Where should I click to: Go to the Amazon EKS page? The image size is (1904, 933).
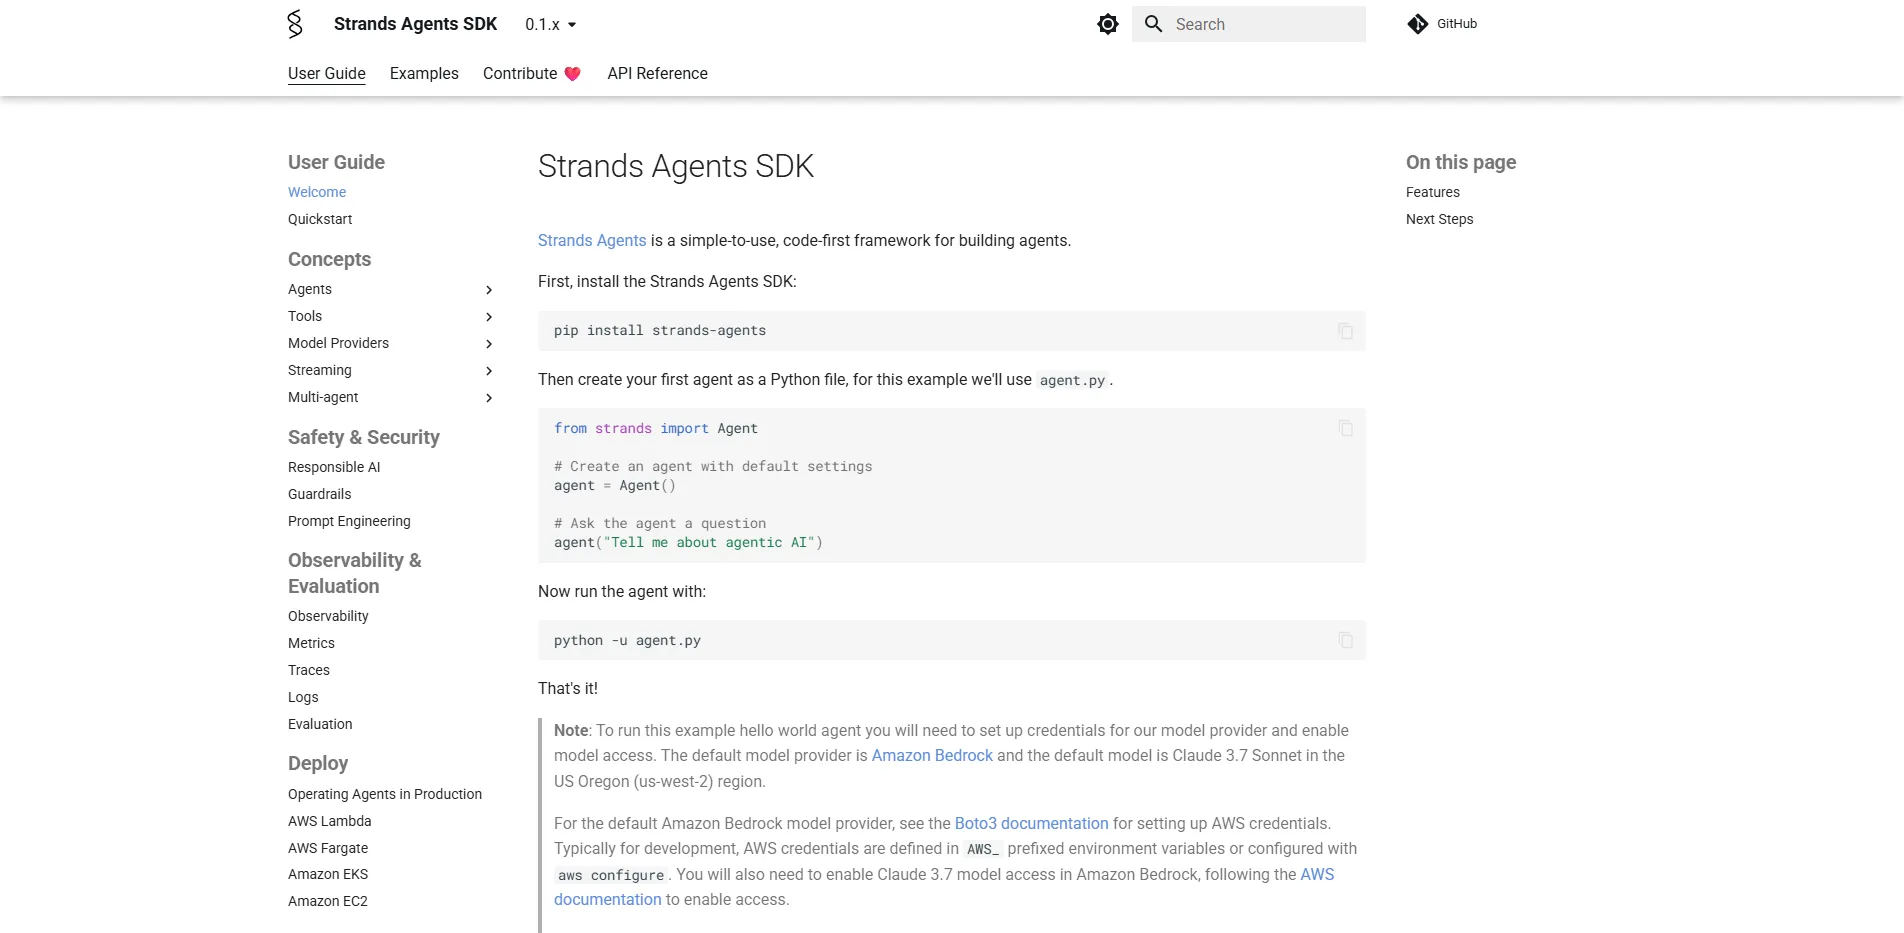click(x=328, y=874)
